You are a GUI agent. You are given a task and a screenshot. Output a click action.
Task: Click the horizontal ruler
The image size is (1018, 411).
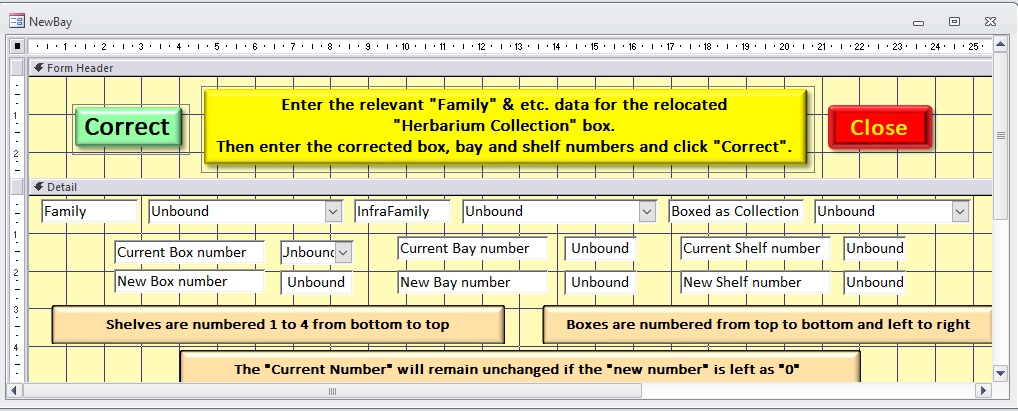coord(510,47)
